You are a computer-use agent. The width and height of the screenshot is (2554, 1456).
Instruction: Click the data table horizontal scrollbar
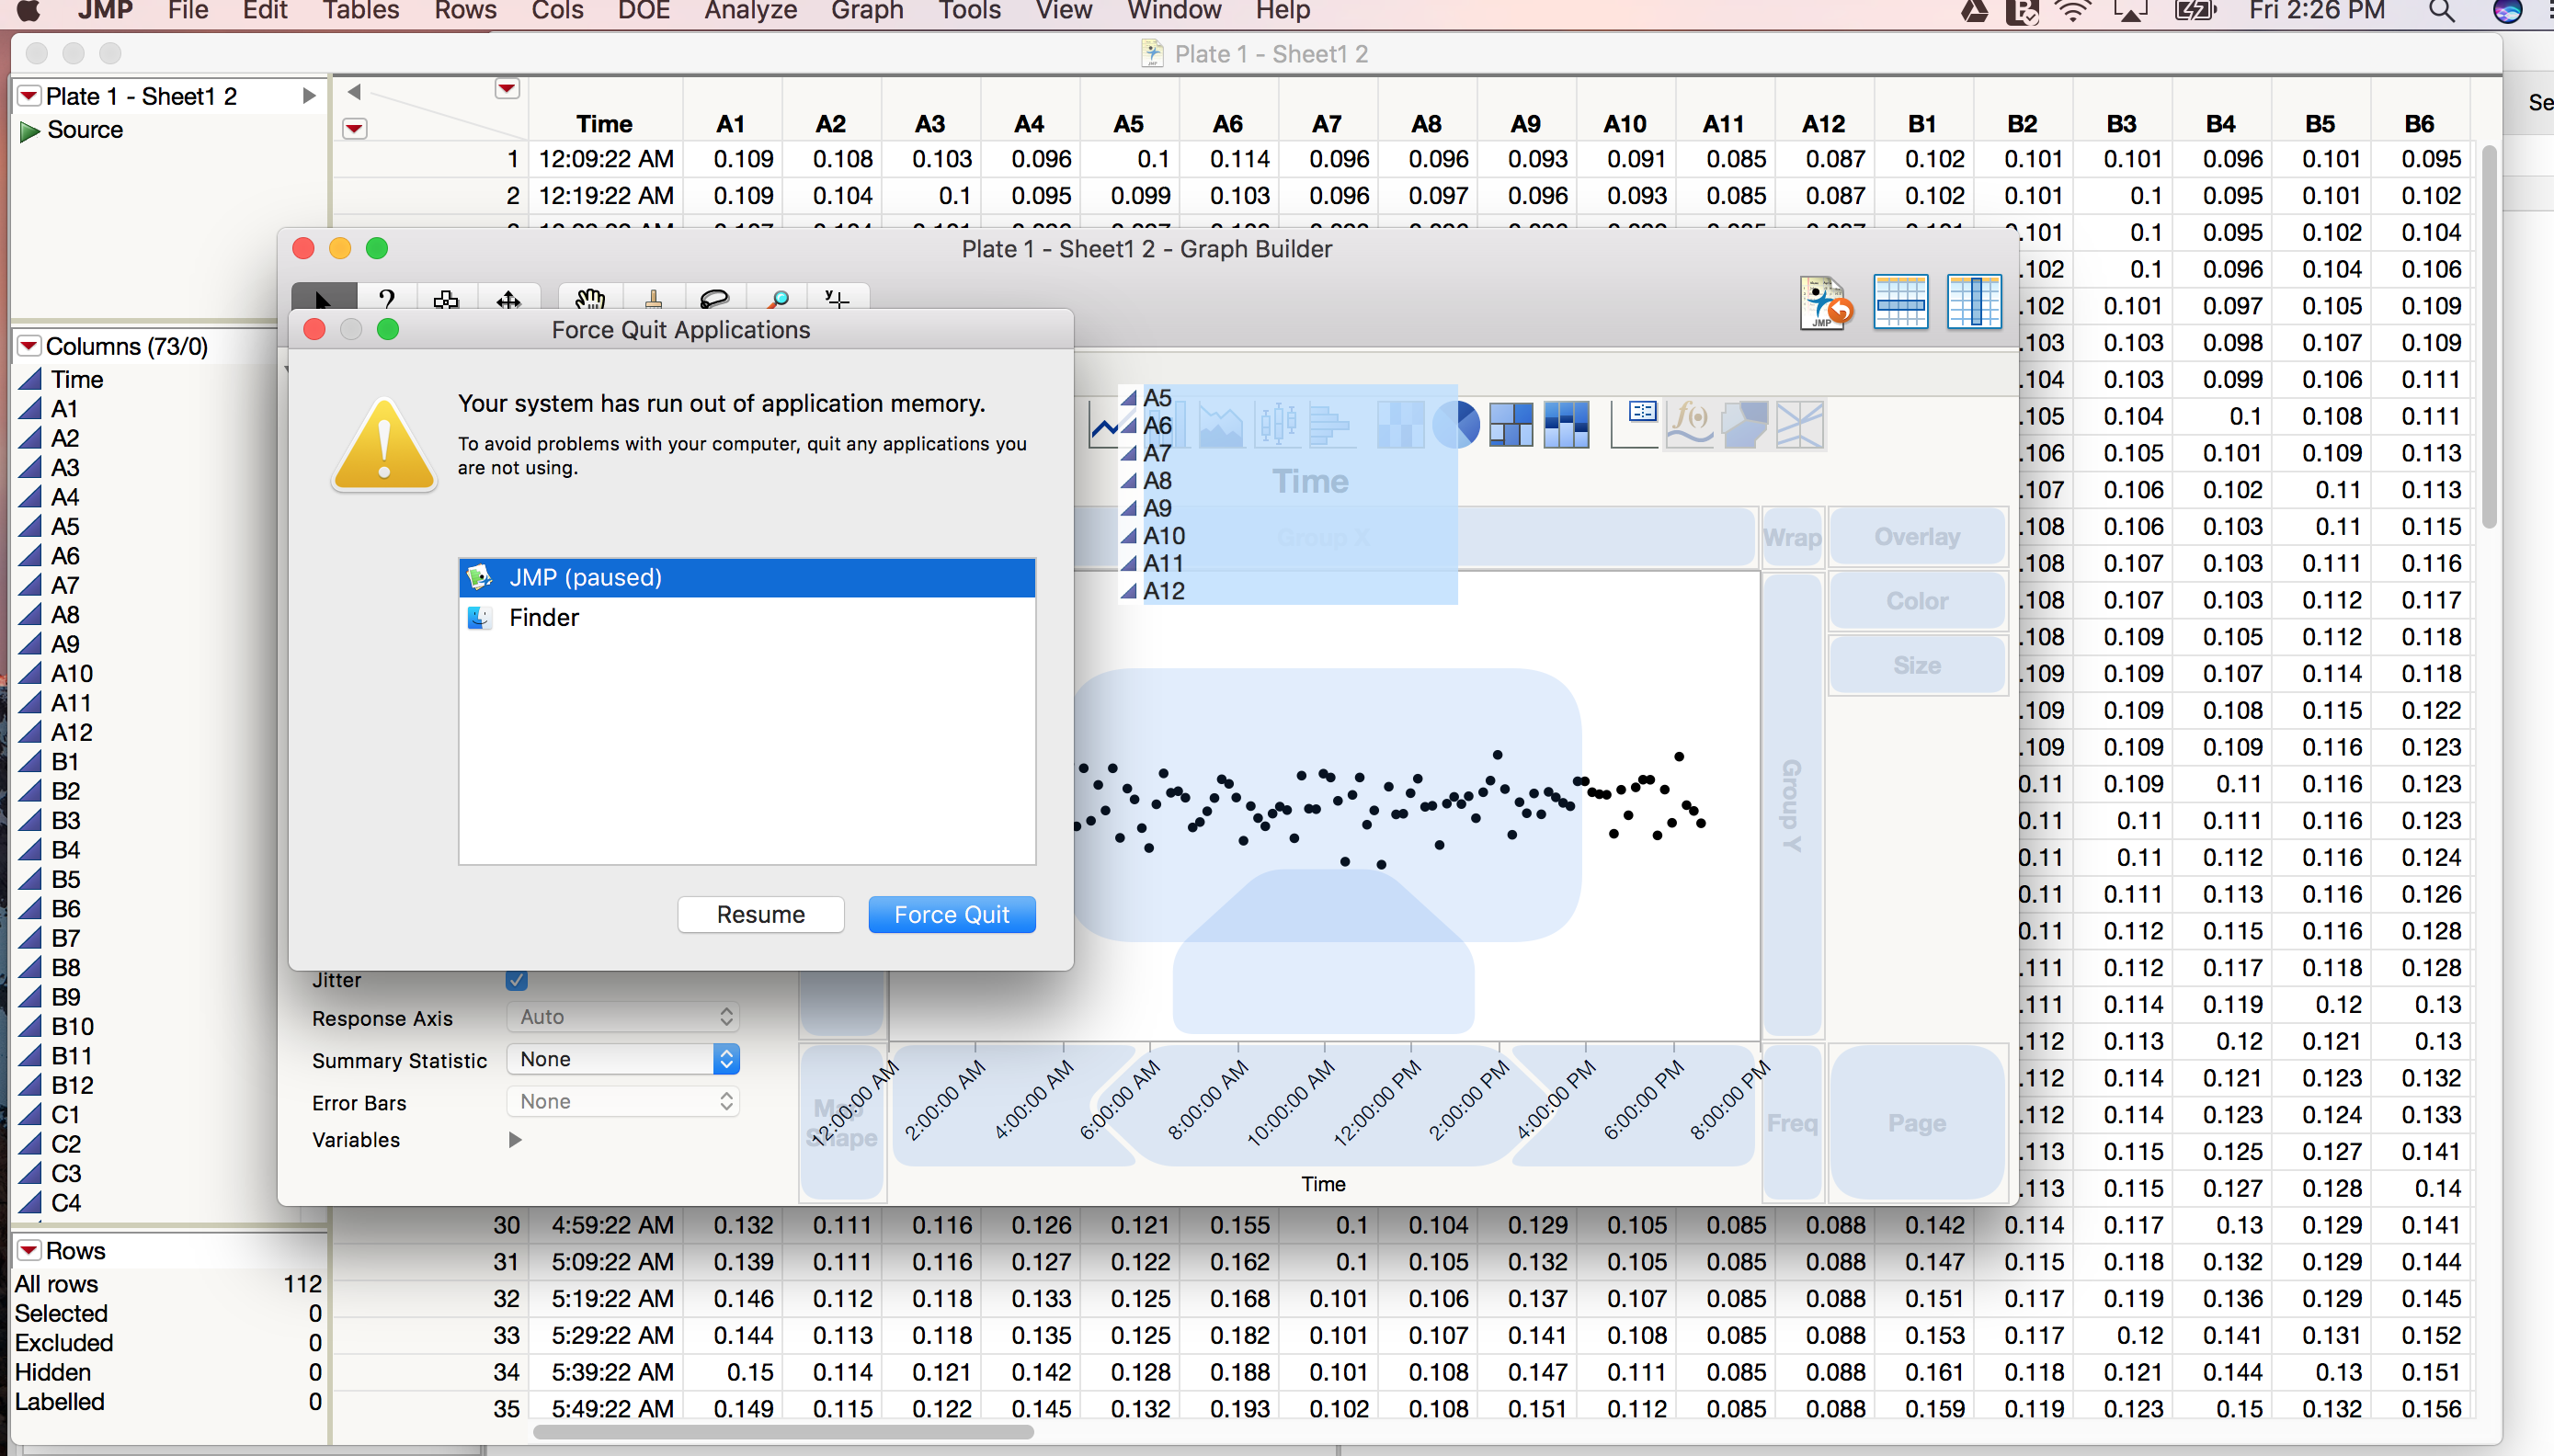tap(783, 1432)
